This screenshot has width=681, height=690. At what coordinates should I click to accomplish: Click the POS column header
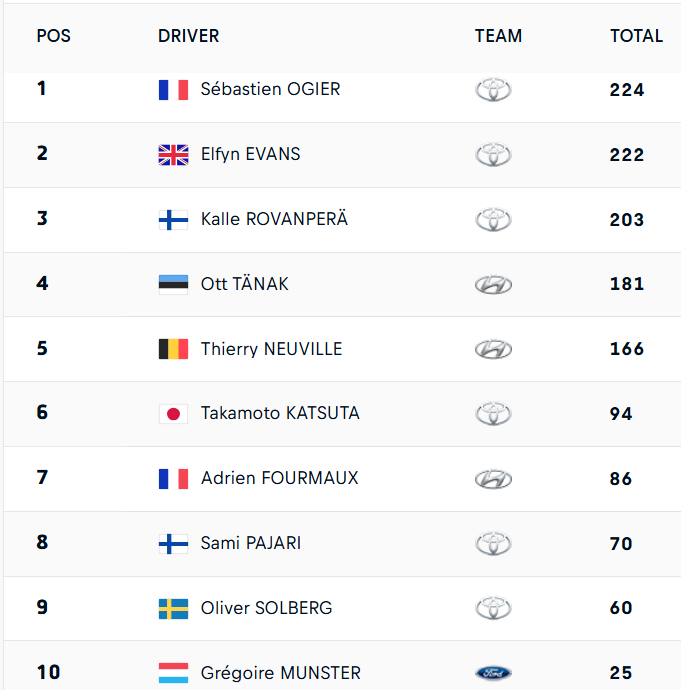pos(53,36)
